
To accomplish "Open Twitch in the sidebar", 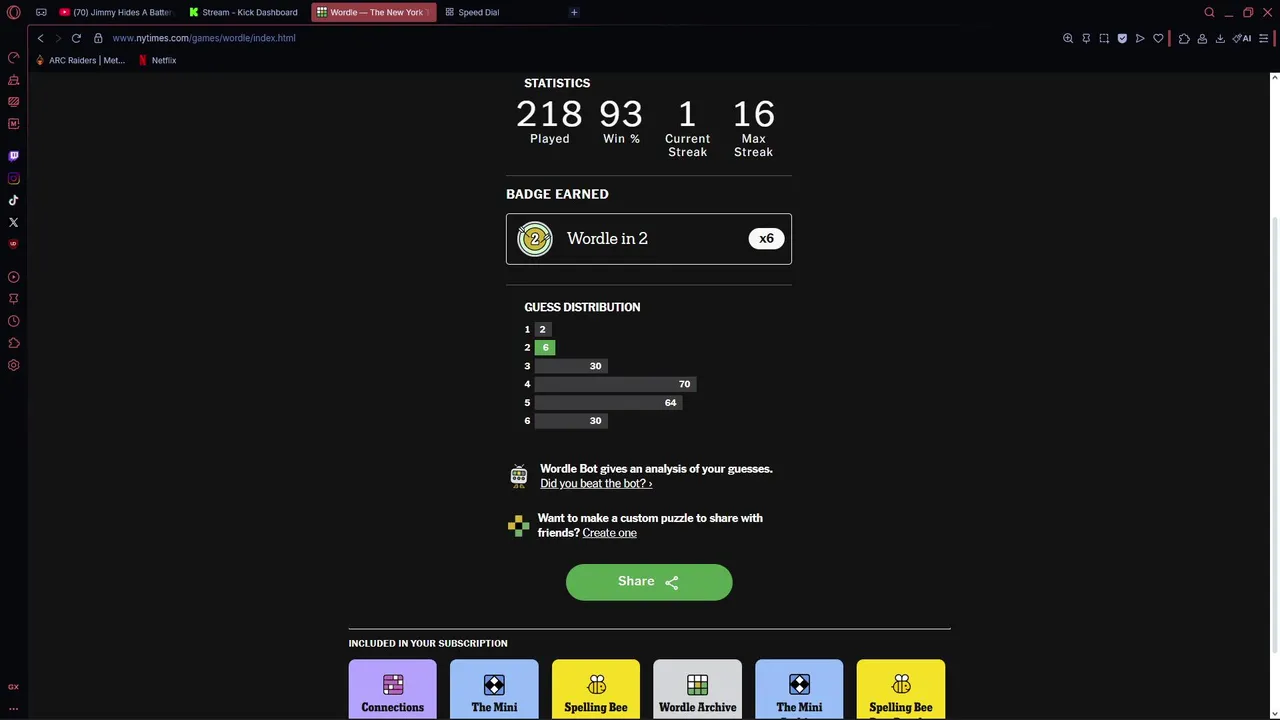I will 14,156.
